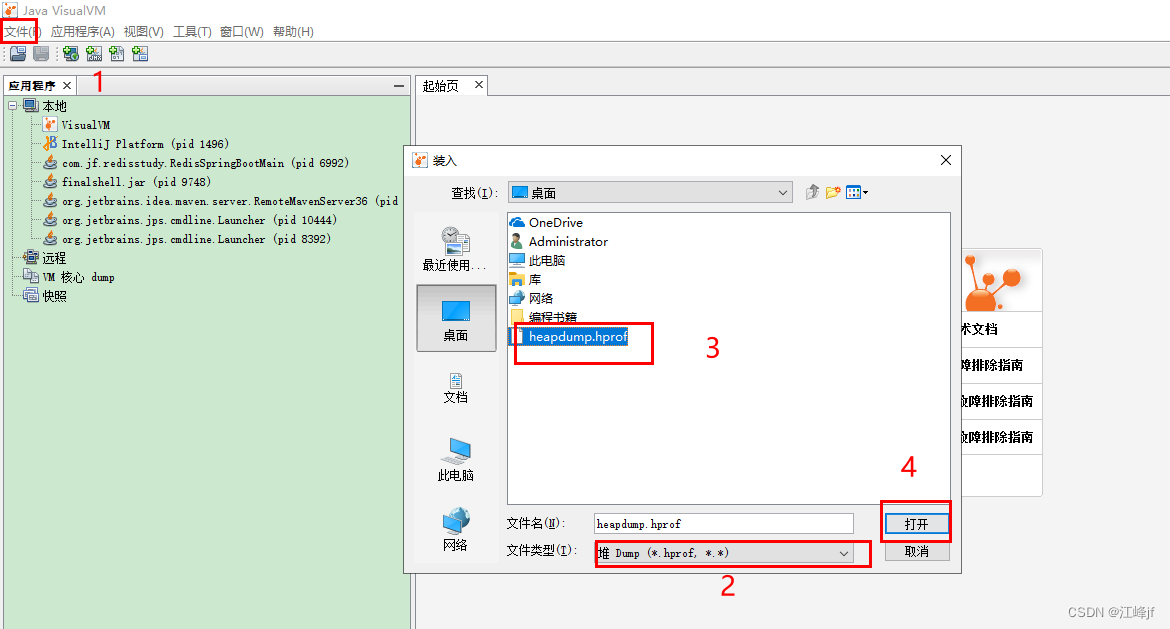Viewport: 1170px width, 629px height.
Task: Select 此电脑 in the places bar
Action: coord(455,459)
